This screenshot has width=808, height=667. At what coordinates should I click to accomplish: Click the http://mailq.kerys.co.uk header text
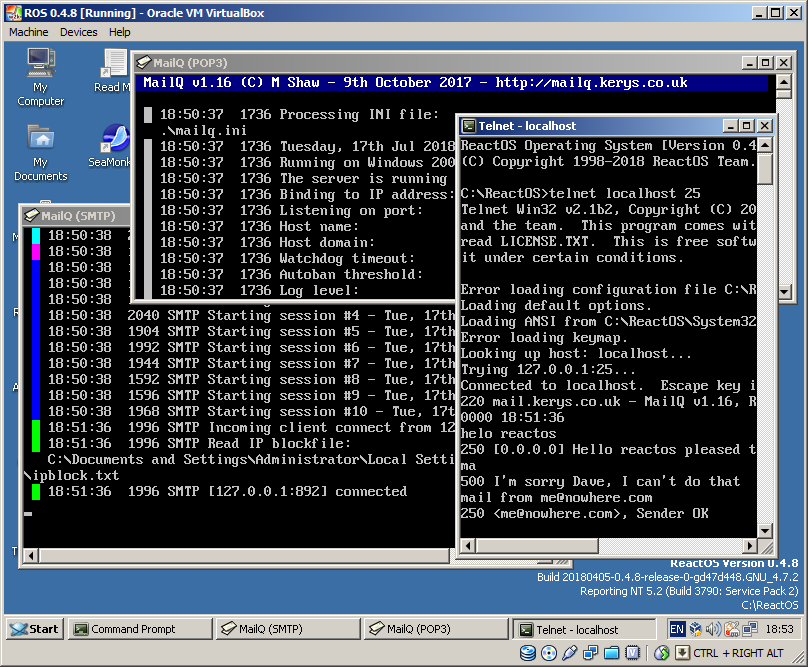pos(591,82)
